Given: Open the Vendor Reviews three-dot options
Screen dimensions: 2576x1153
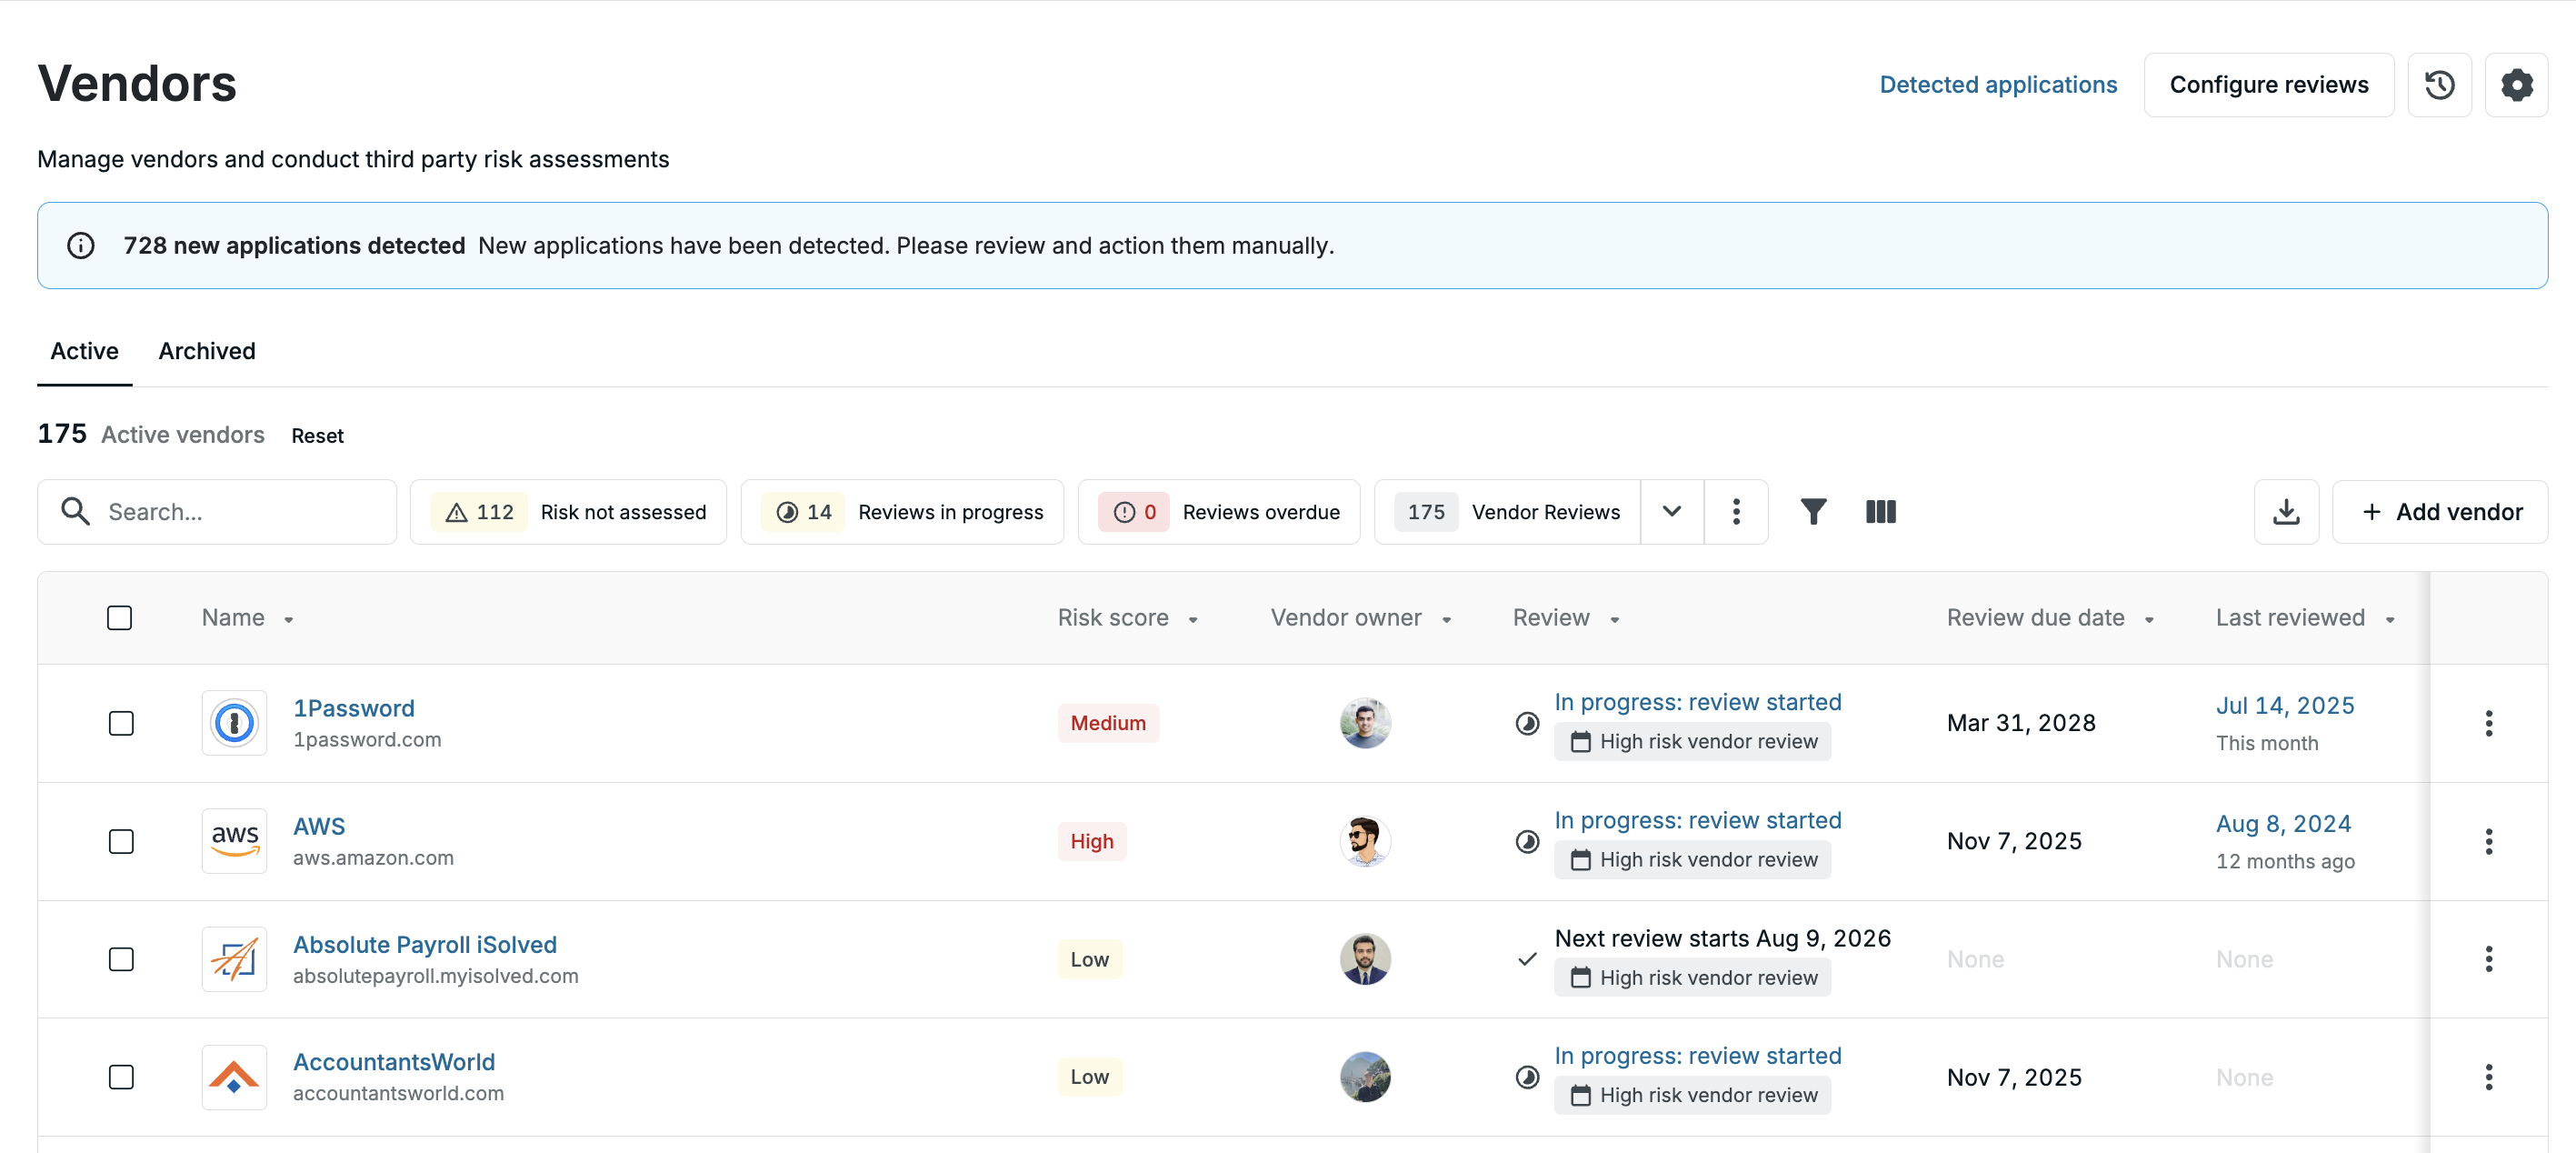Looking at the screenshot, I should coord(1736,512).
